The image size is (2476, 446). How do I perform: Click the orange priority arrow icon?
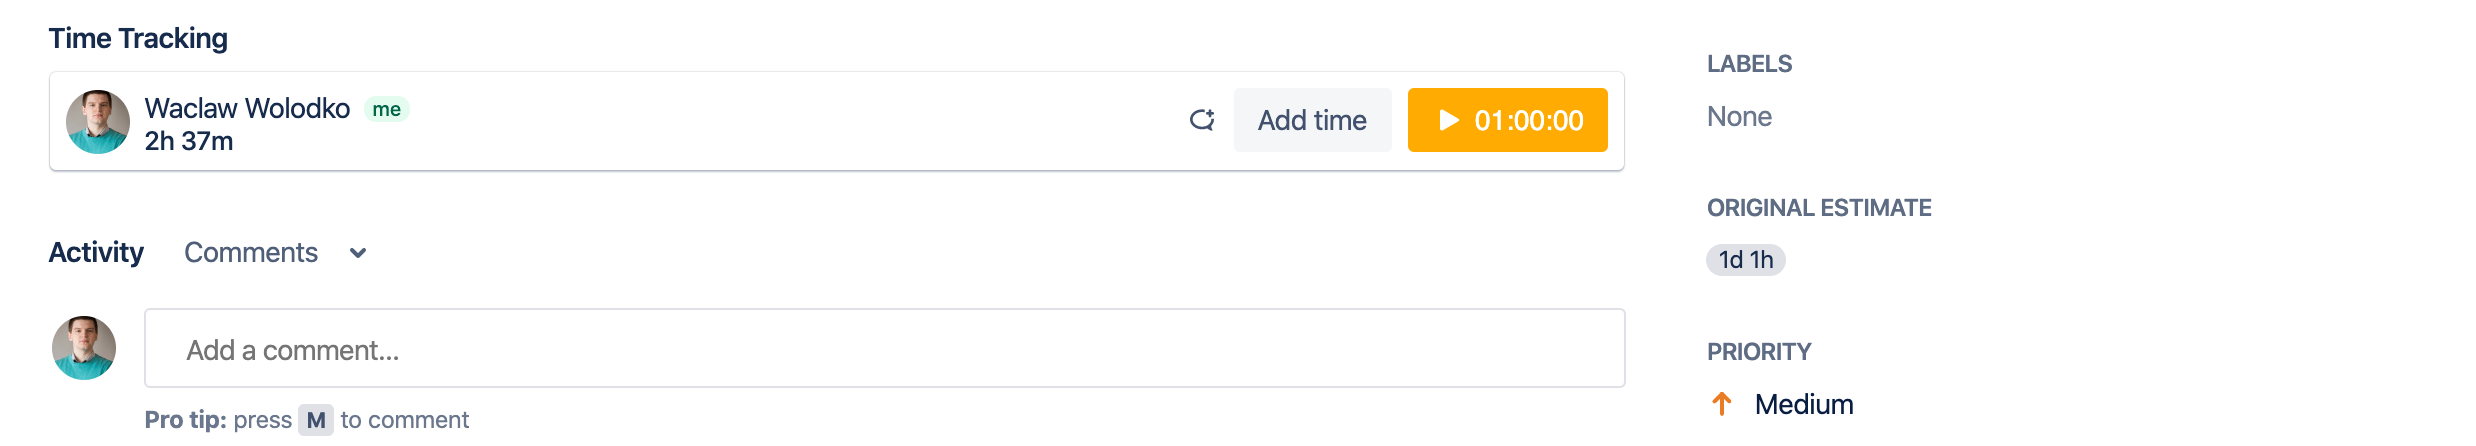[x=1722, y=404]
